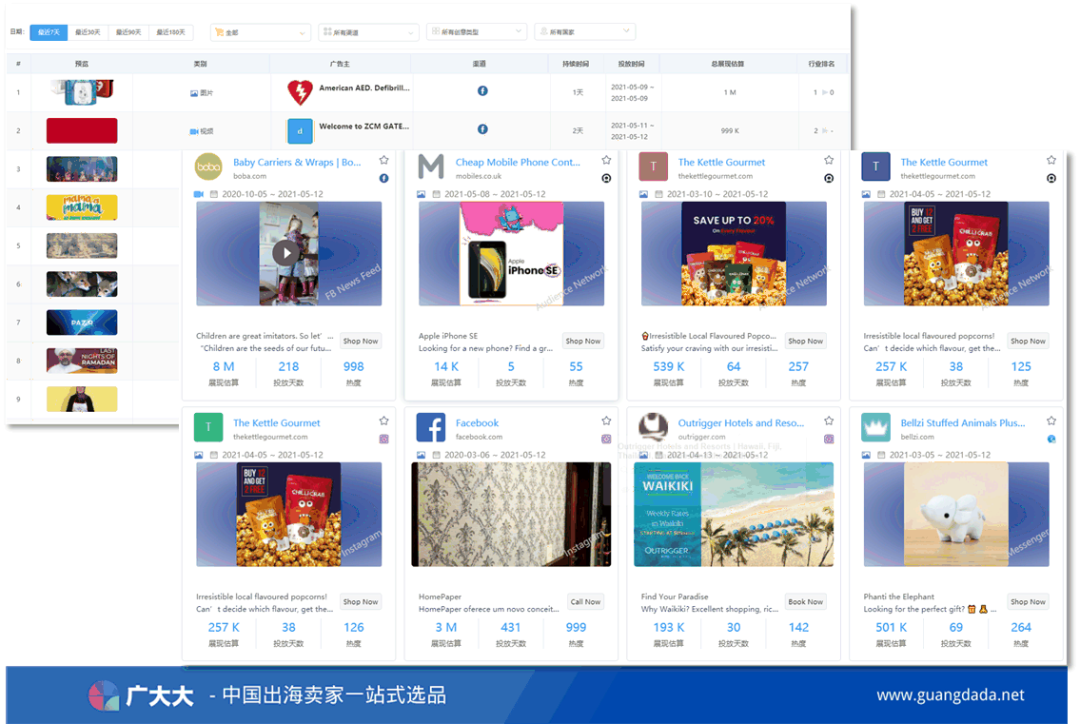This screenshot has width=1080, height=724.
Task: Toggle favorite star on Bellzi Stuffed Animals ad
Action: (1051, 420)
